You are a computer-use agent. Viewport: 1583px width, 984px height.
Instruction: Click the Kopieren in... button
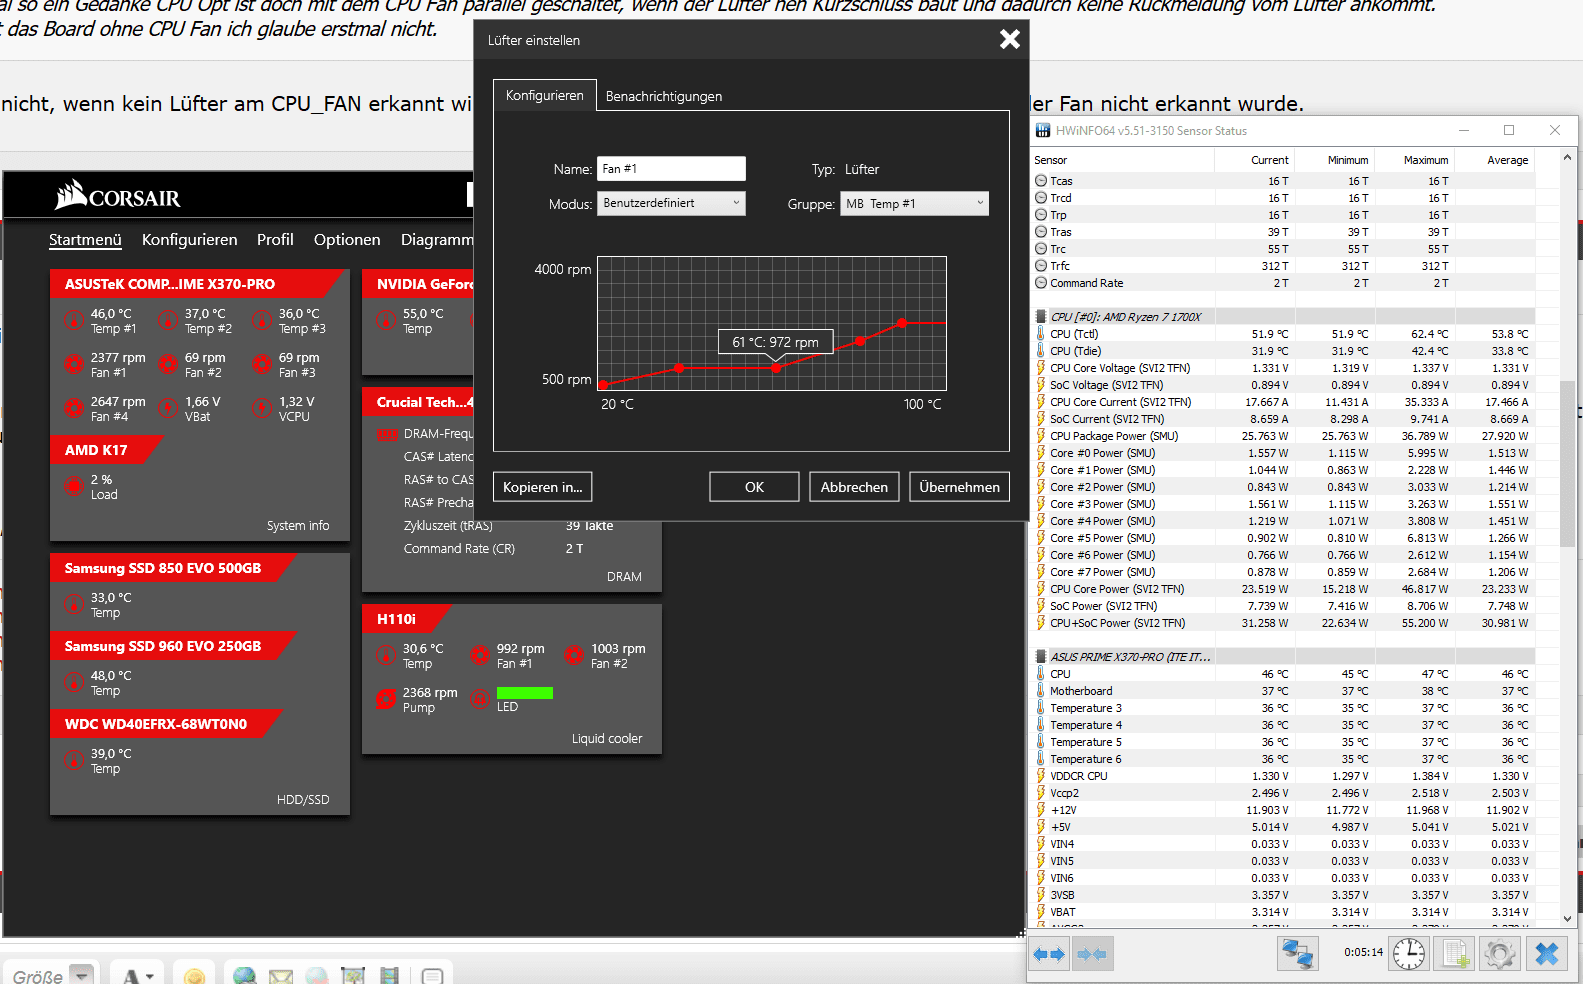(543, 487)
